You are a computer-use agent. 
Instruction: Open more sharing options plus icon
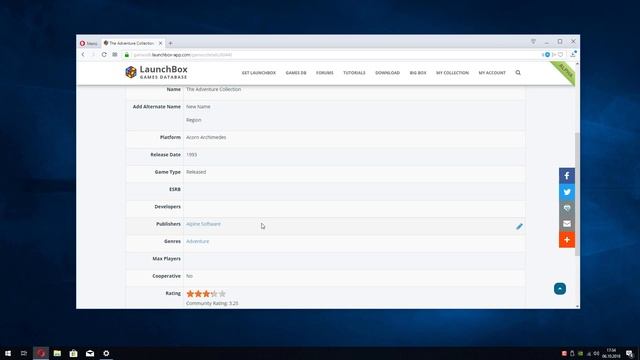[x=567, y=240]
